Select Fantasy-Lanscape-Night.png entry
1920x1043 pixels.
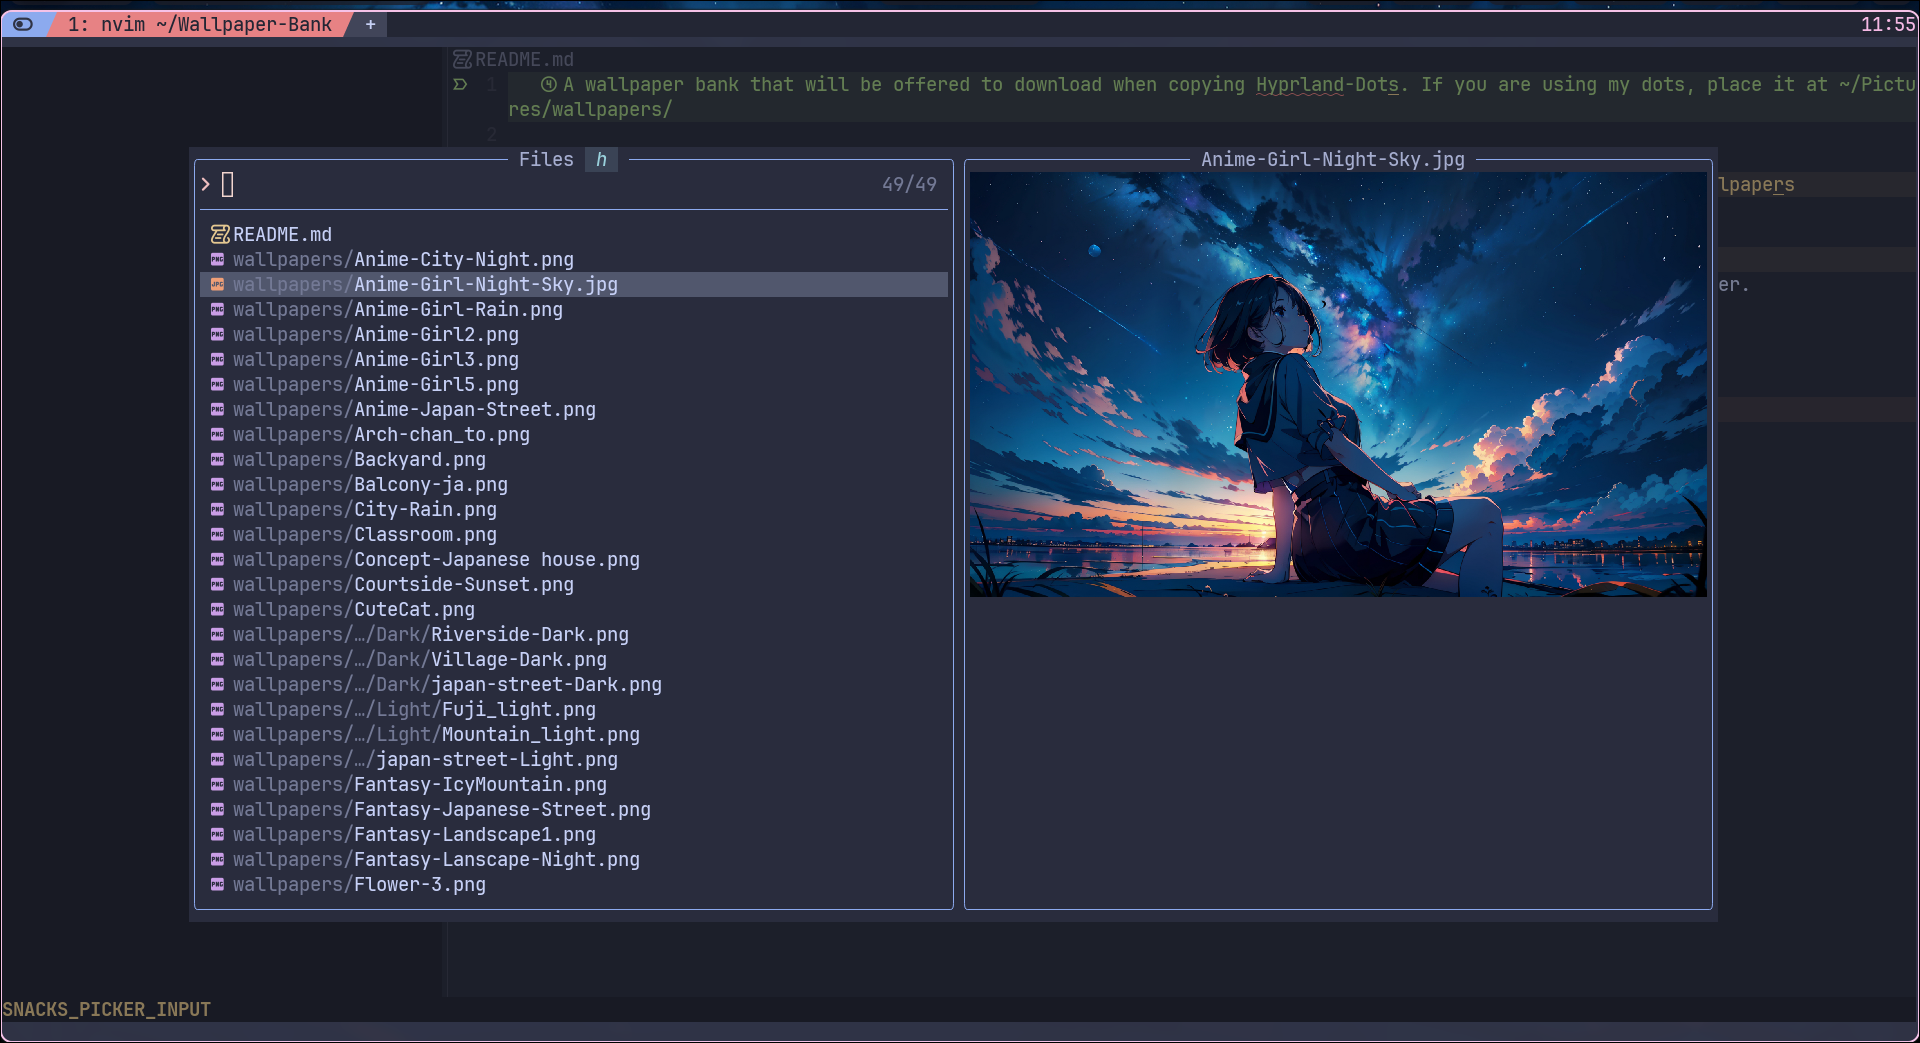(x=574, y=859)
